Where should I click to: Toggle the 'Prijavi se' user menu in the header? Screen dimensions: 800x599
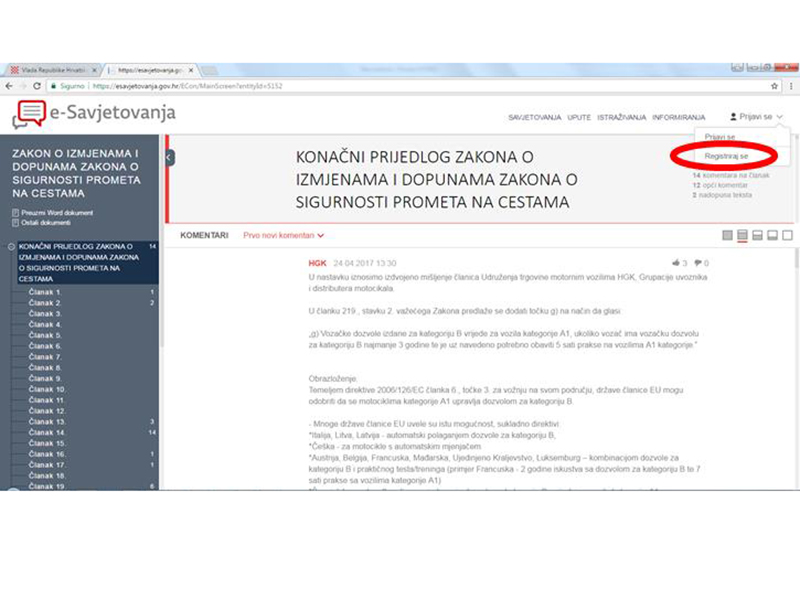pos(756,117)
